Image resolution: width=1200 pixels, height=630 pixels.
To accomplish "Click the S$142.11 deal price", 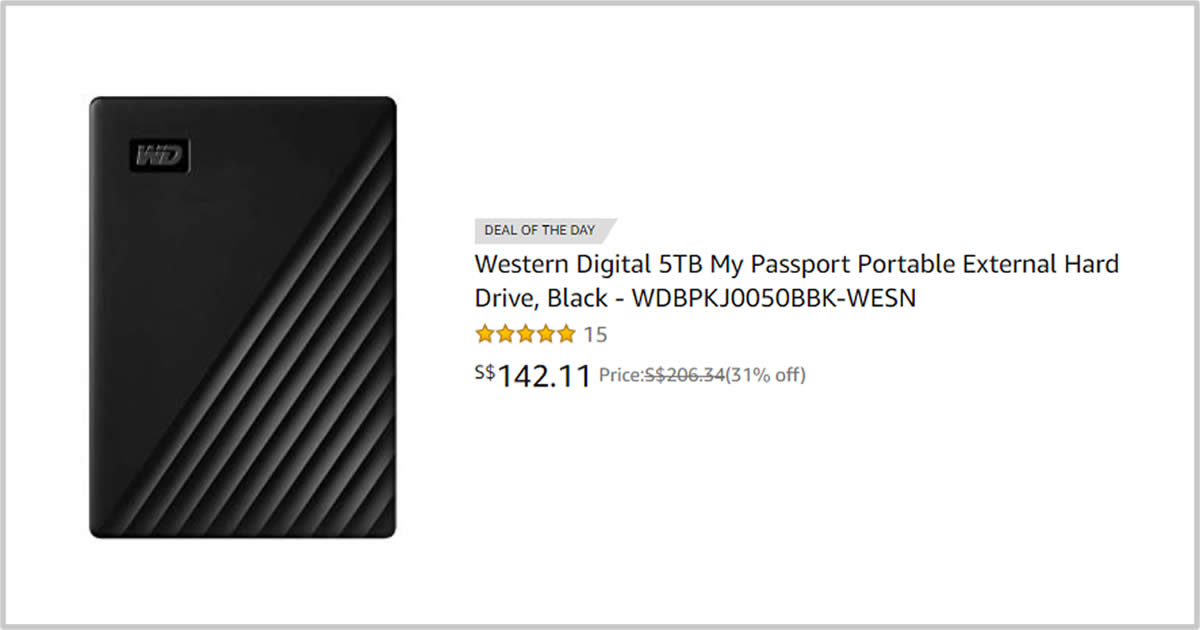I will [x=533, y=376].
